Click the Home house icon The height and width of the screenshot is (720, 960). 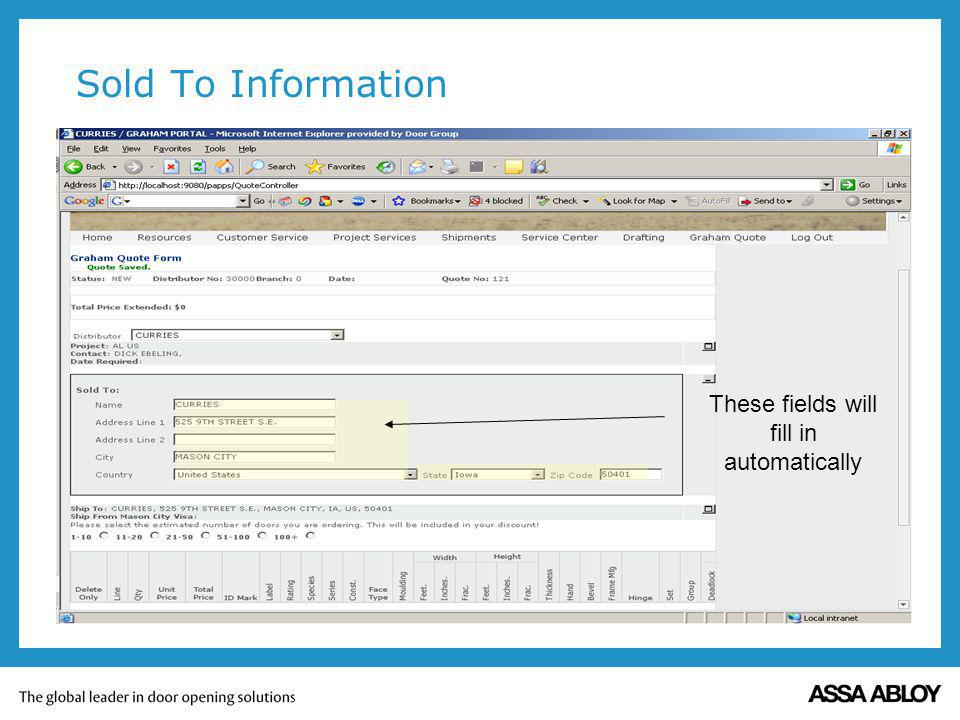224,167
